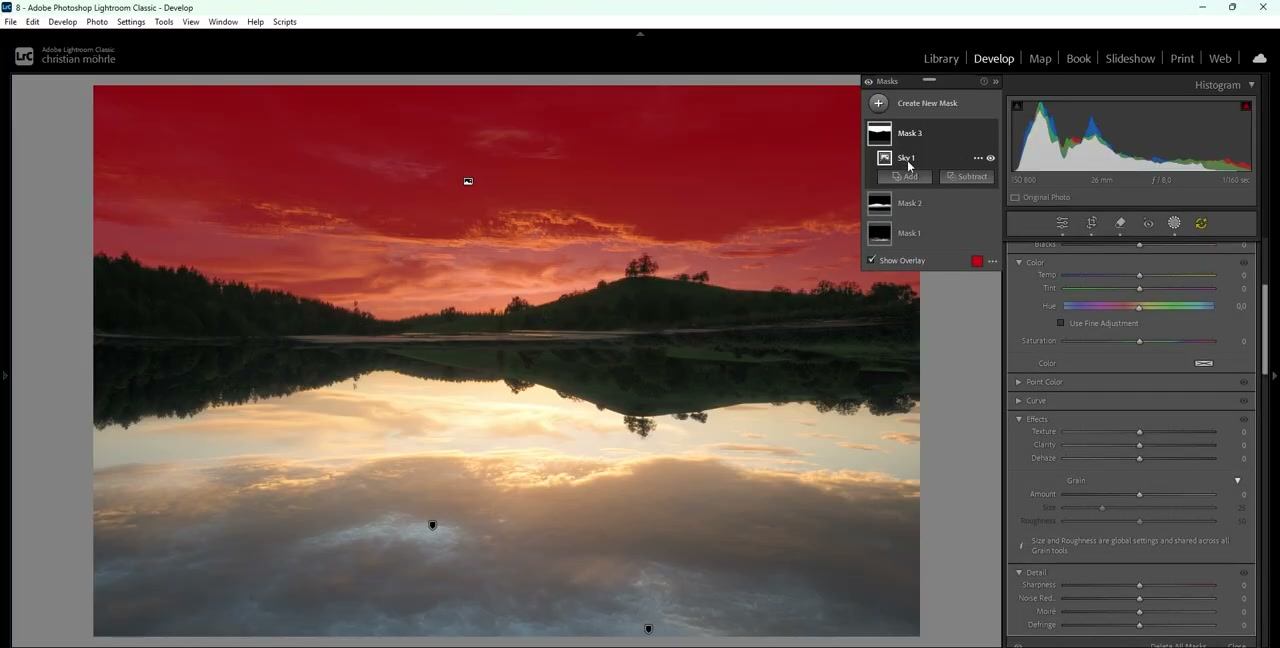This screenshot has width=1280, height=648.
Task: Toggle the Show Overlay checkbox
Action: coord(871,260)
